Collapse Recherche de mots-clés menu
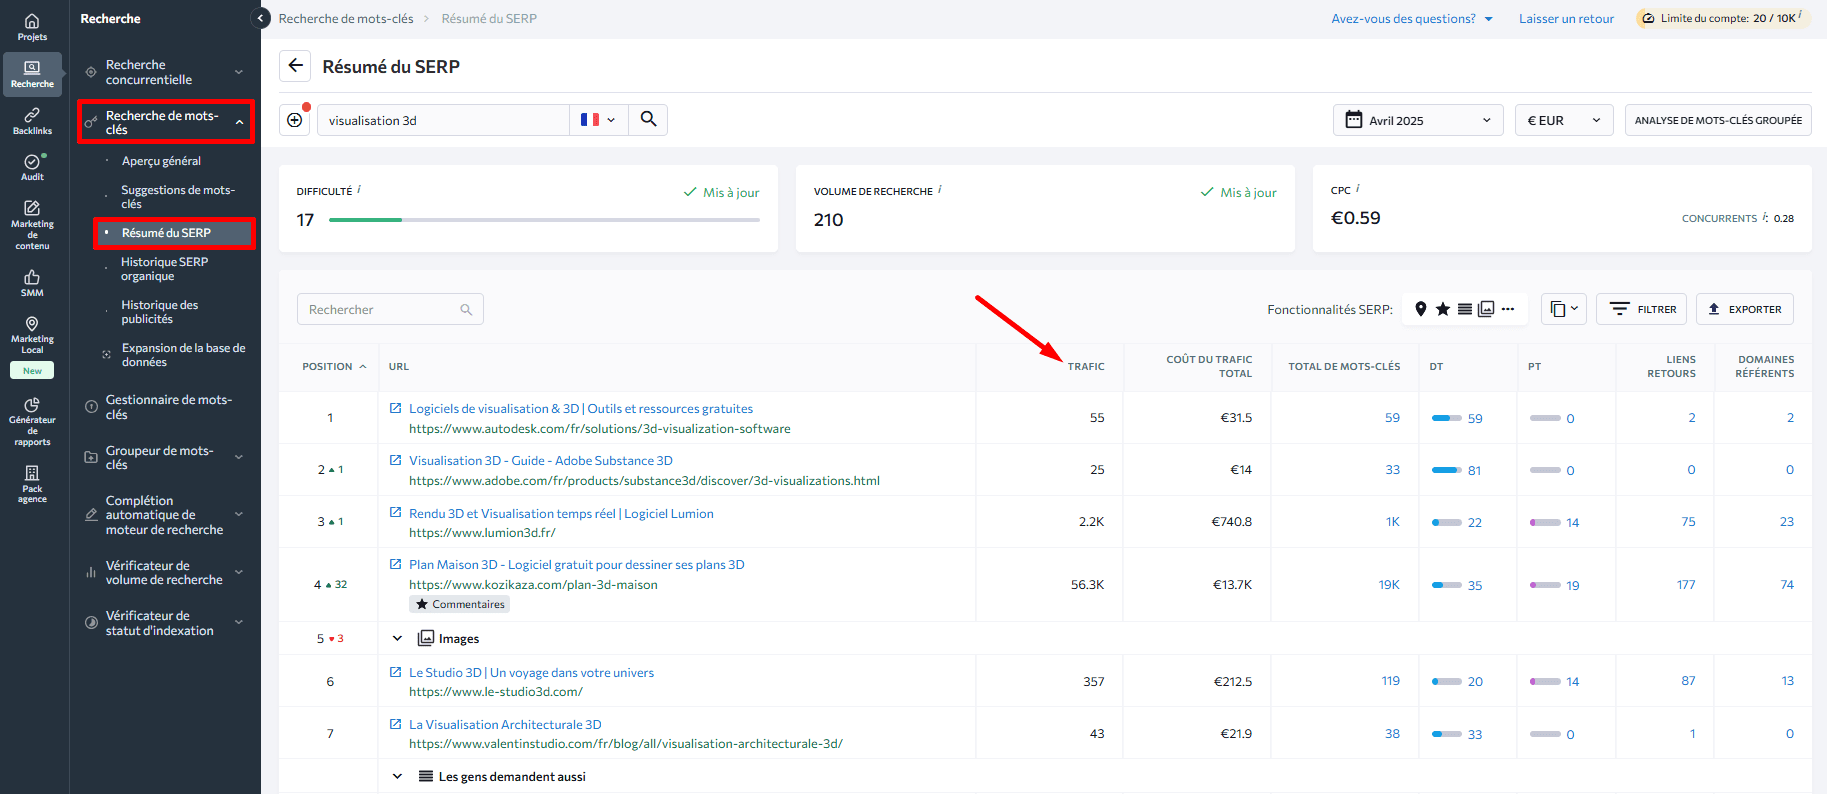 point(239,122)
